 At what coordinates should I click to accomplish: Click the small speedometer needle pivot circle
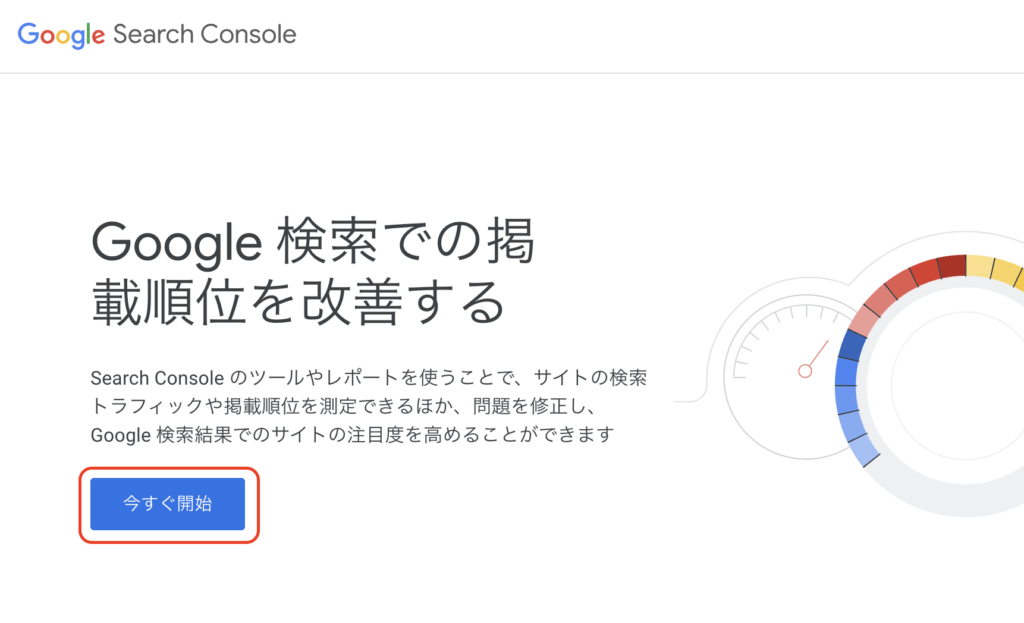[x=805, y=371]
